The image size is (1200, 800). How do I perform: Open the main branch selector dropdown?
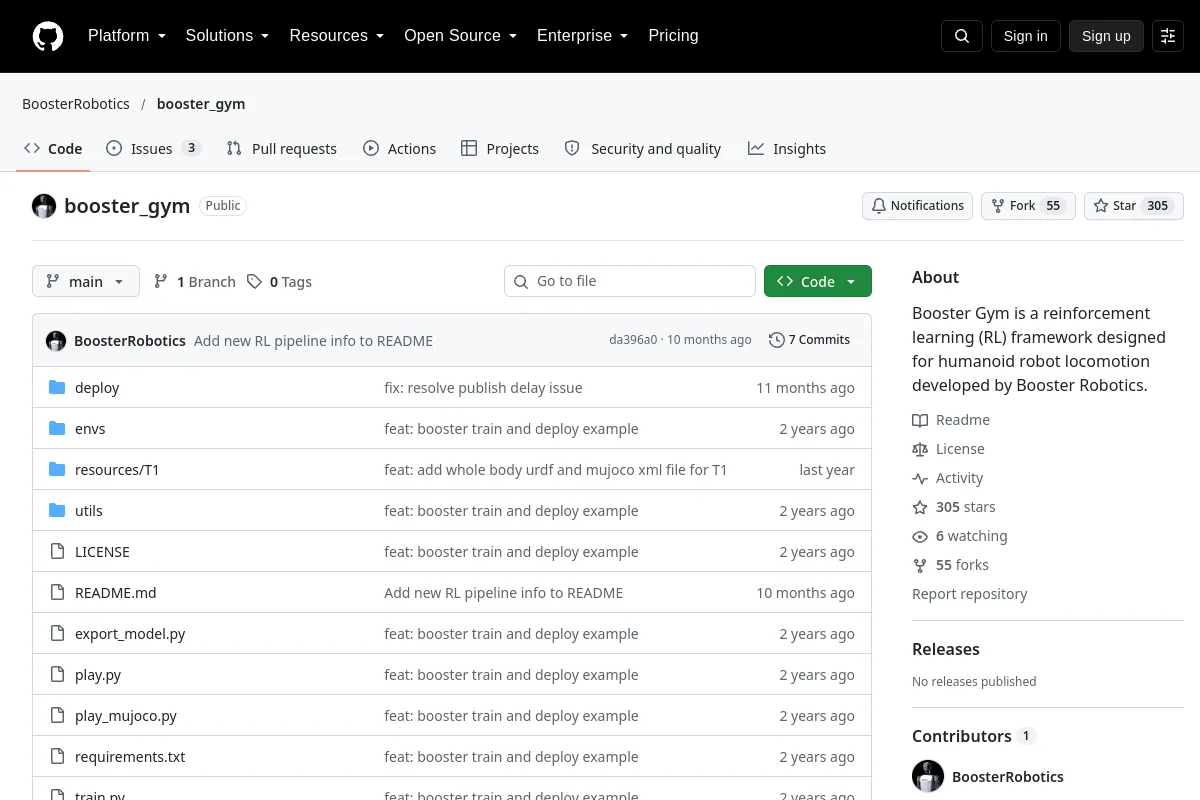coord(86,282)
